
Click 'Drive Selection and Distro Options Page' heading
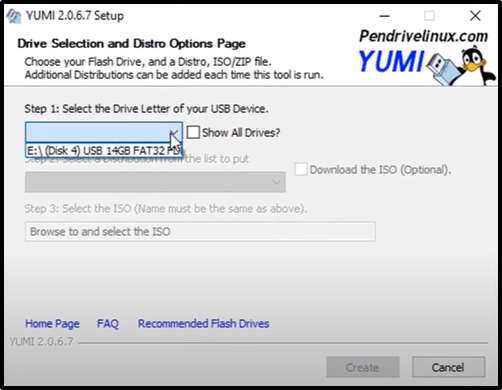click(x=132, y=44)
